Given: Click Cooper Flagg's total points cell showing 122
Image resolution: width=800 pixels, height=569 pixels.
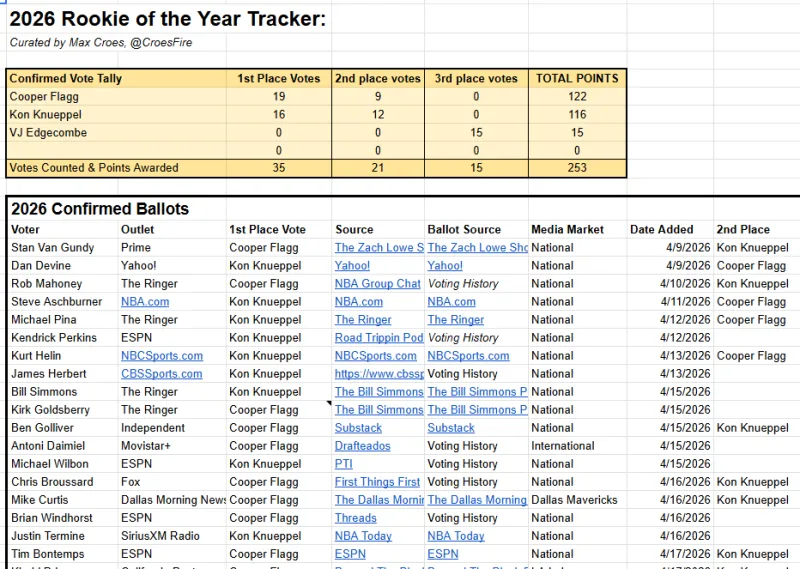Looking at the screenshot, I should pos(577,97).
